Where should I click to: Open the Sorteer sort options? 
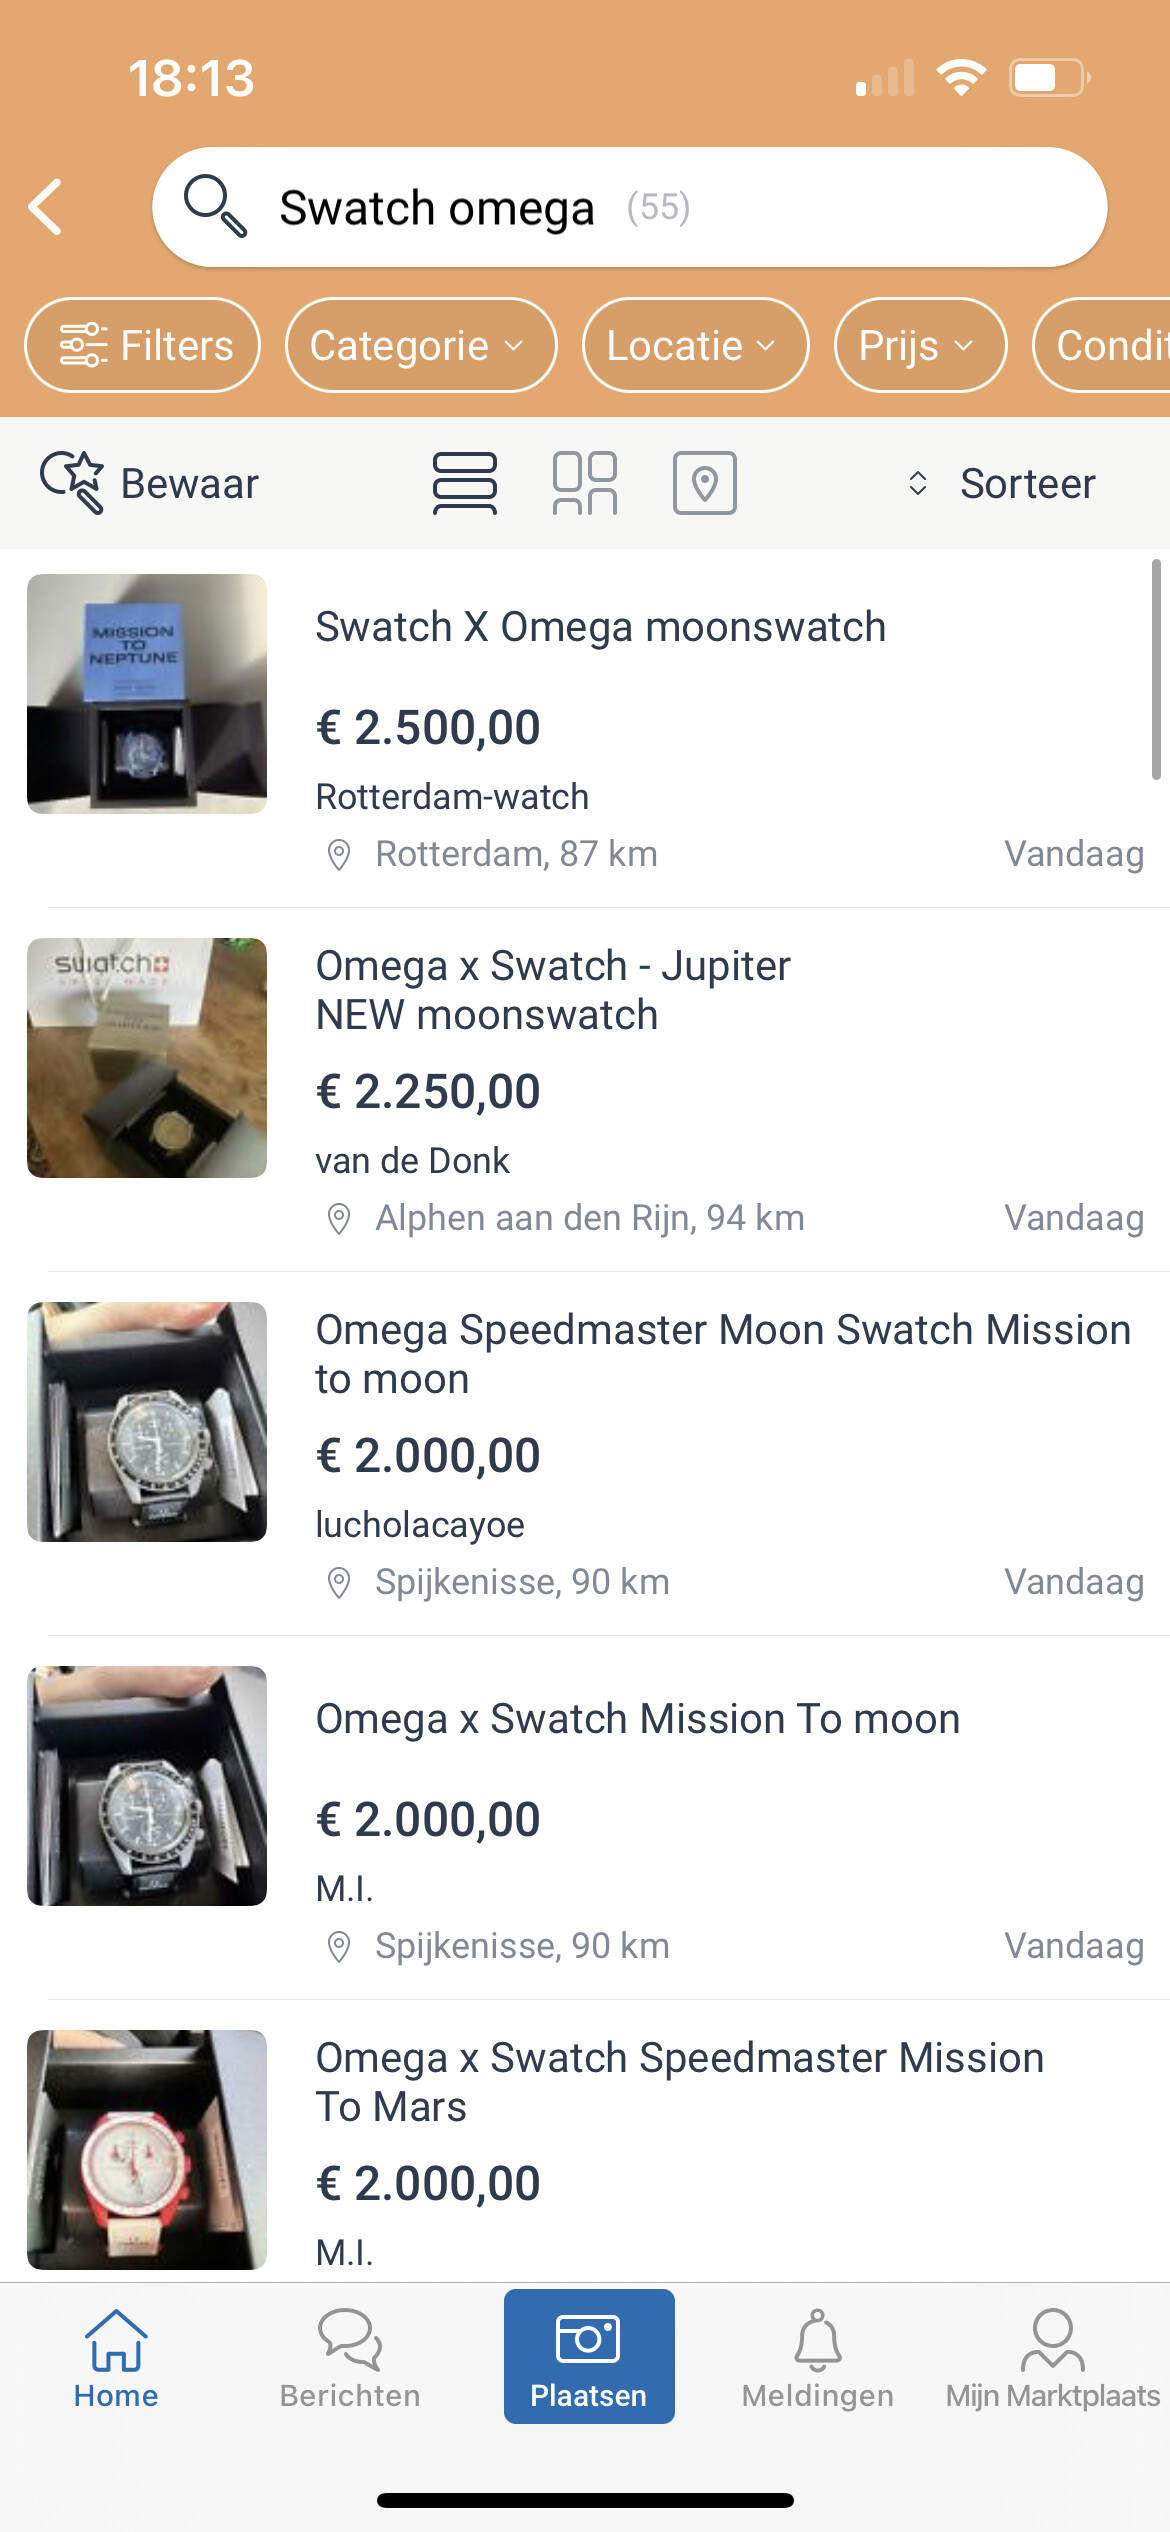pos(1003,484)
